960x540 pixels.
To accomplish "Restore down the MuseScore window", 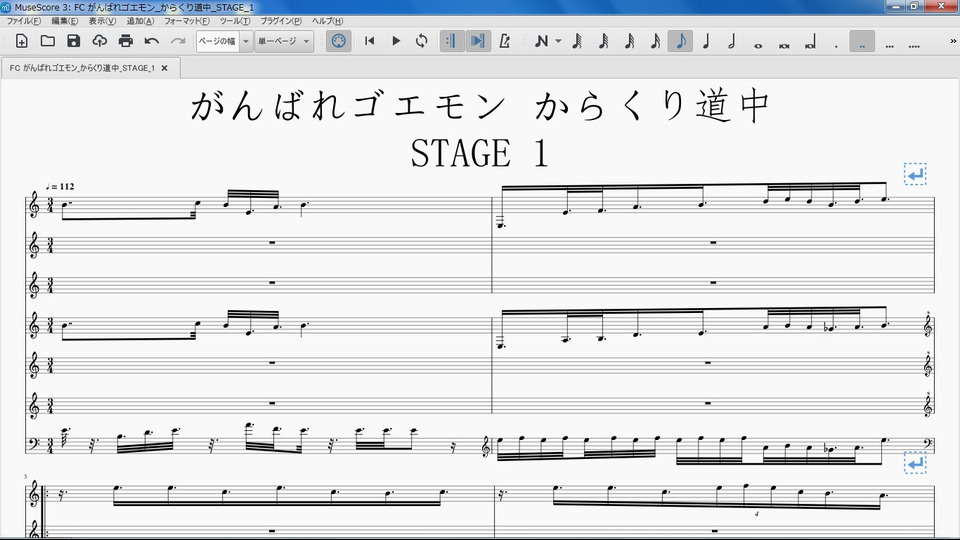I will 914,6.
